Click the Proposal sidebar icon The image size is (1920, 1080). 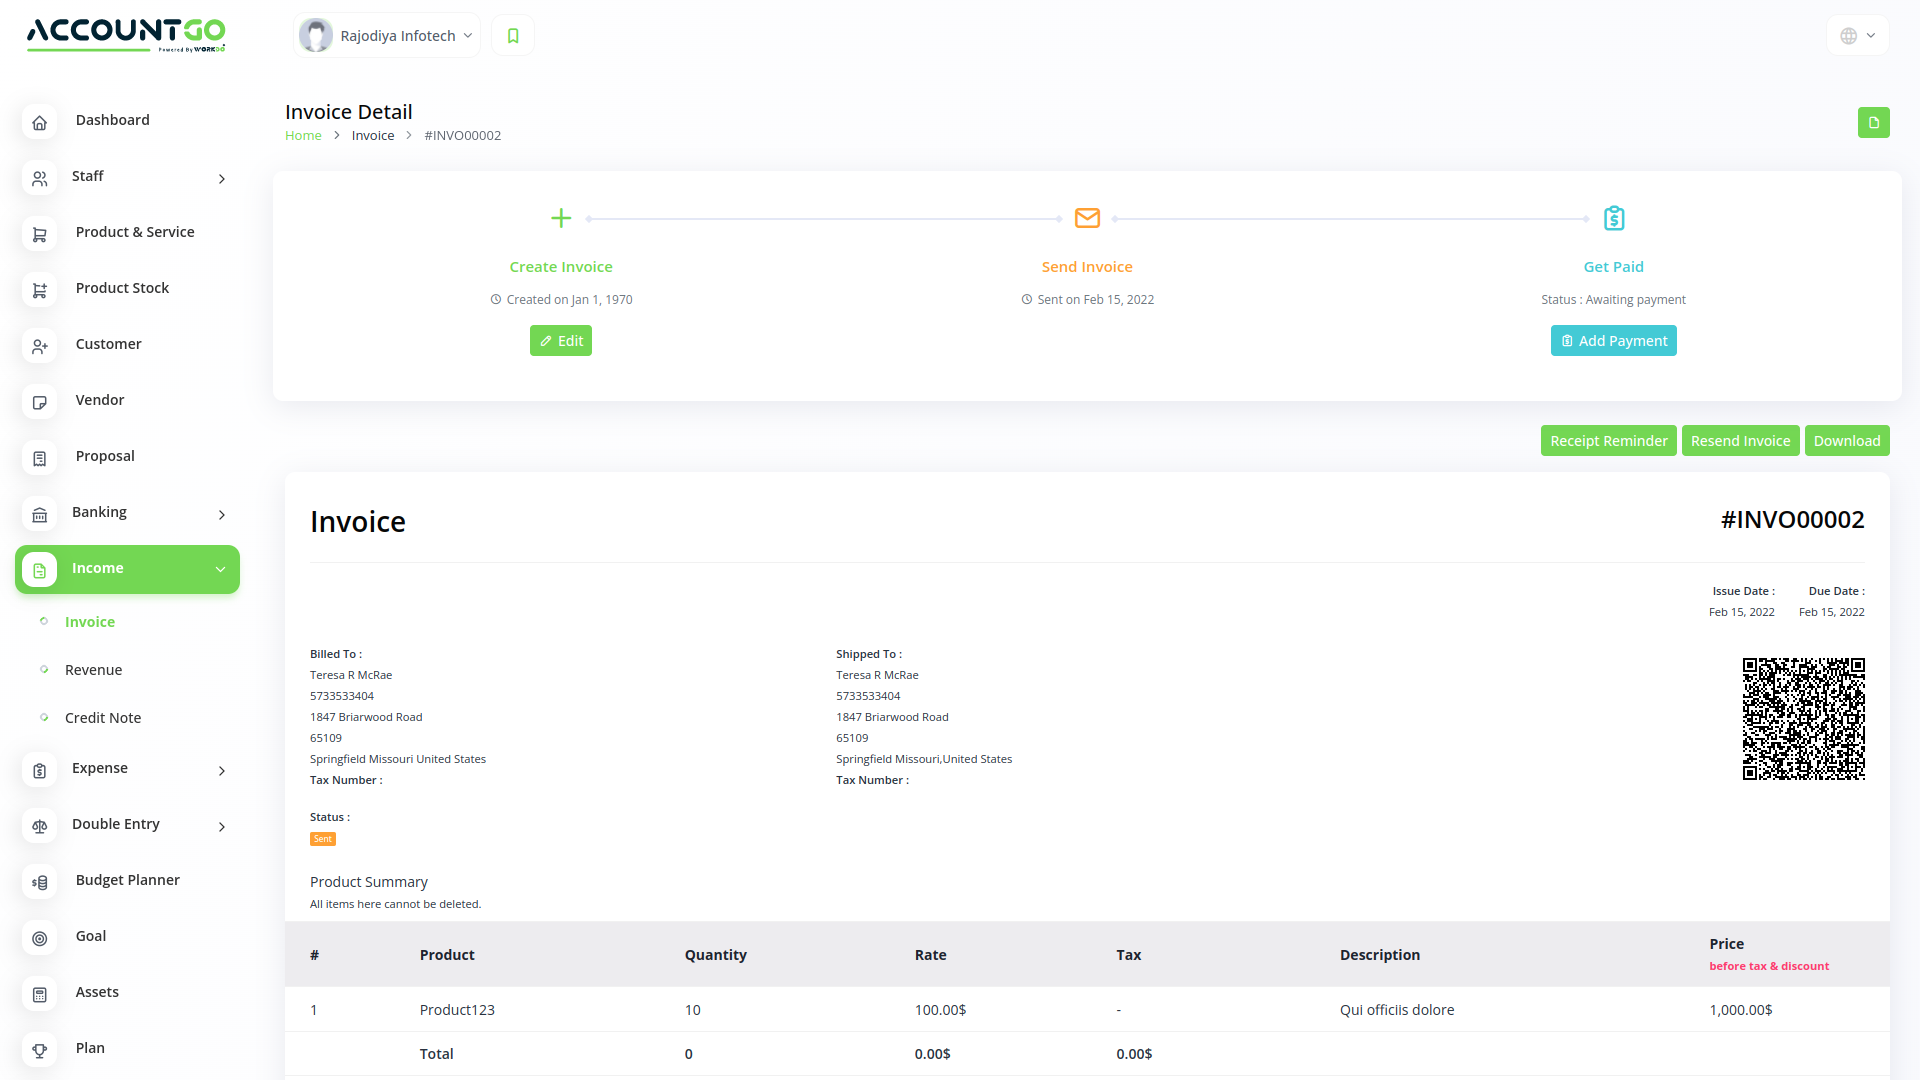click(x=40, y=457)
